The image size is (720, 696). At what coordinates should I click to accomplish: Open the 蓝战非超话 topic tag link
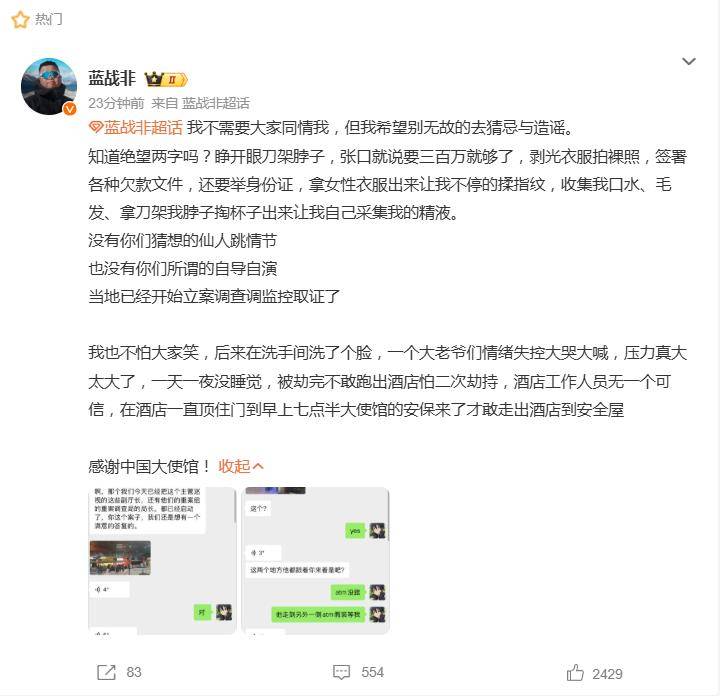tap(143, 127)
